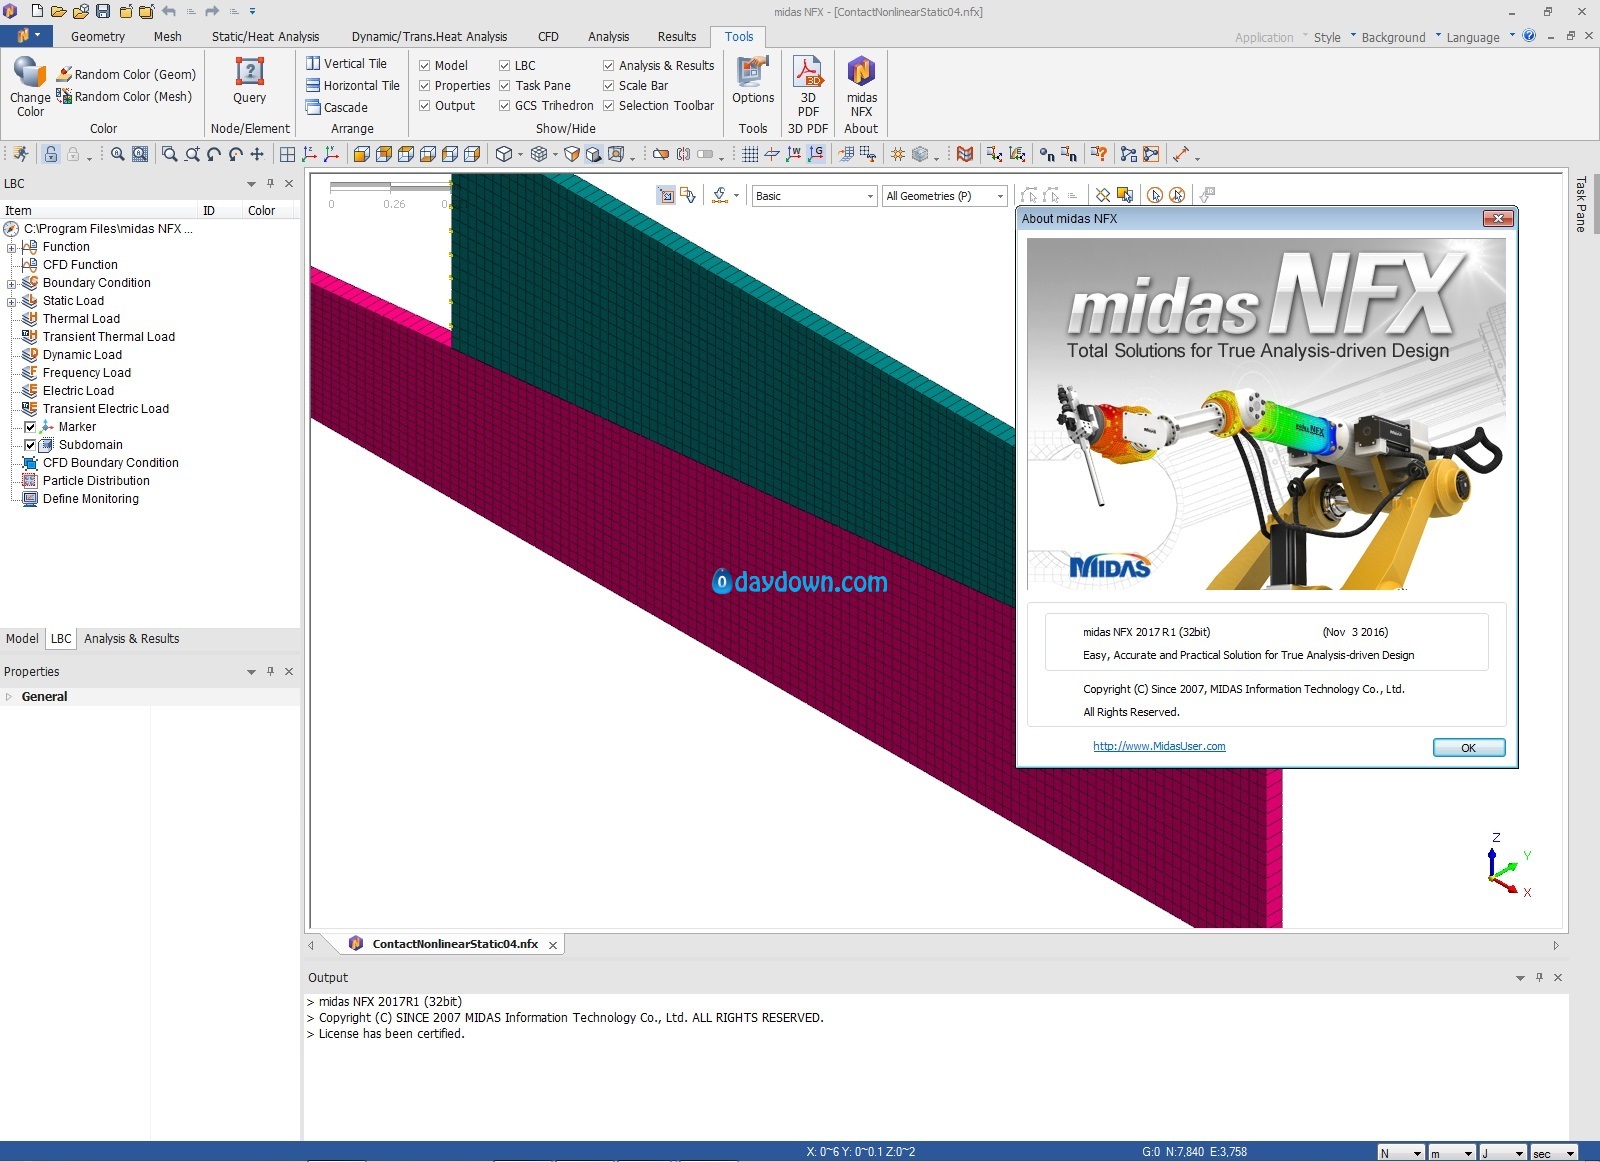Open the Options dialog

pyautogui.click(x=753, y=80)
